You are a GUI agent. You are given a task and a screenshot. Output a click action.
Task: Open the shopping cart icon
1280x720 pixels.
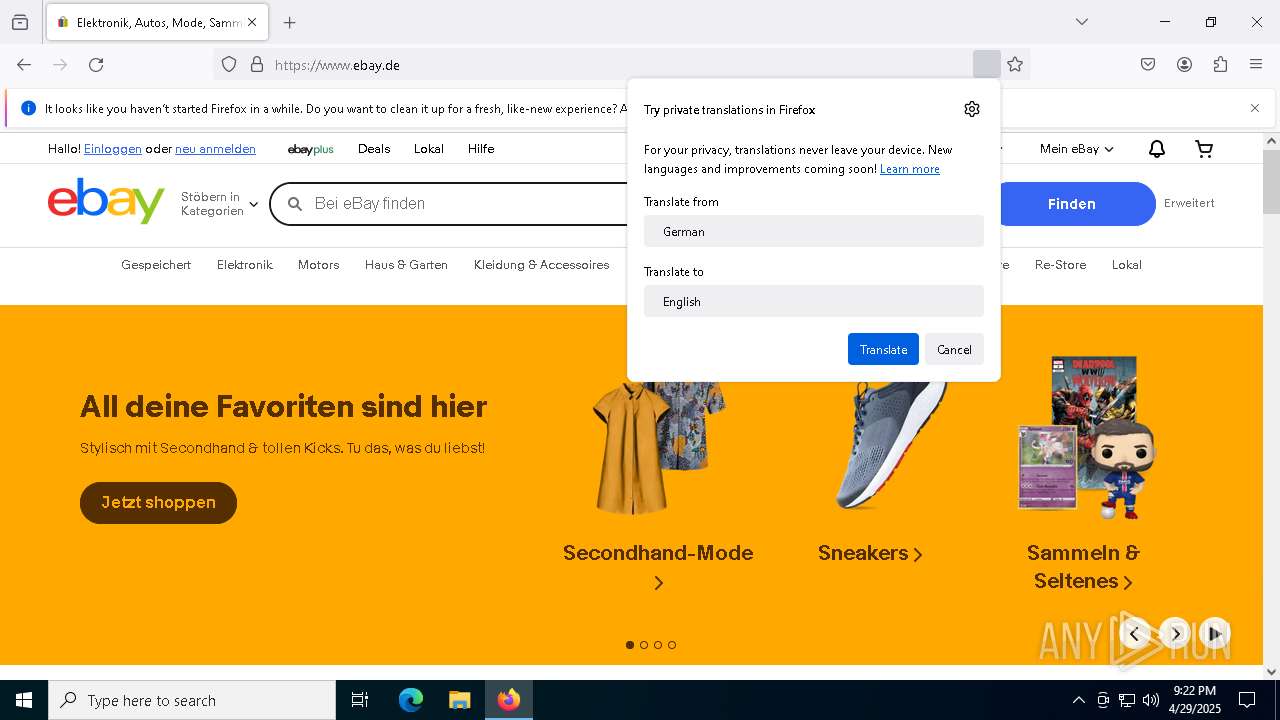(1205, 149)
